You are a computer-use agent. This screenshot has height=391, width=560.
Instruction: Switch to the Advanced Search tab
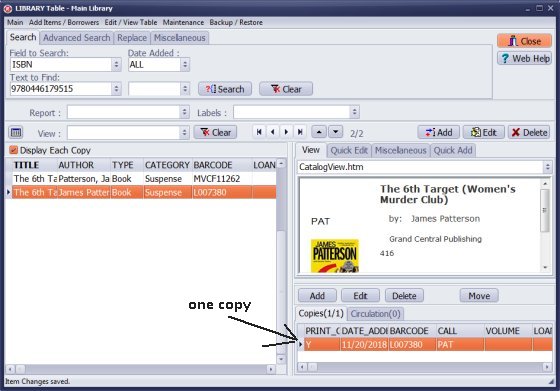(x=76, y=37)
